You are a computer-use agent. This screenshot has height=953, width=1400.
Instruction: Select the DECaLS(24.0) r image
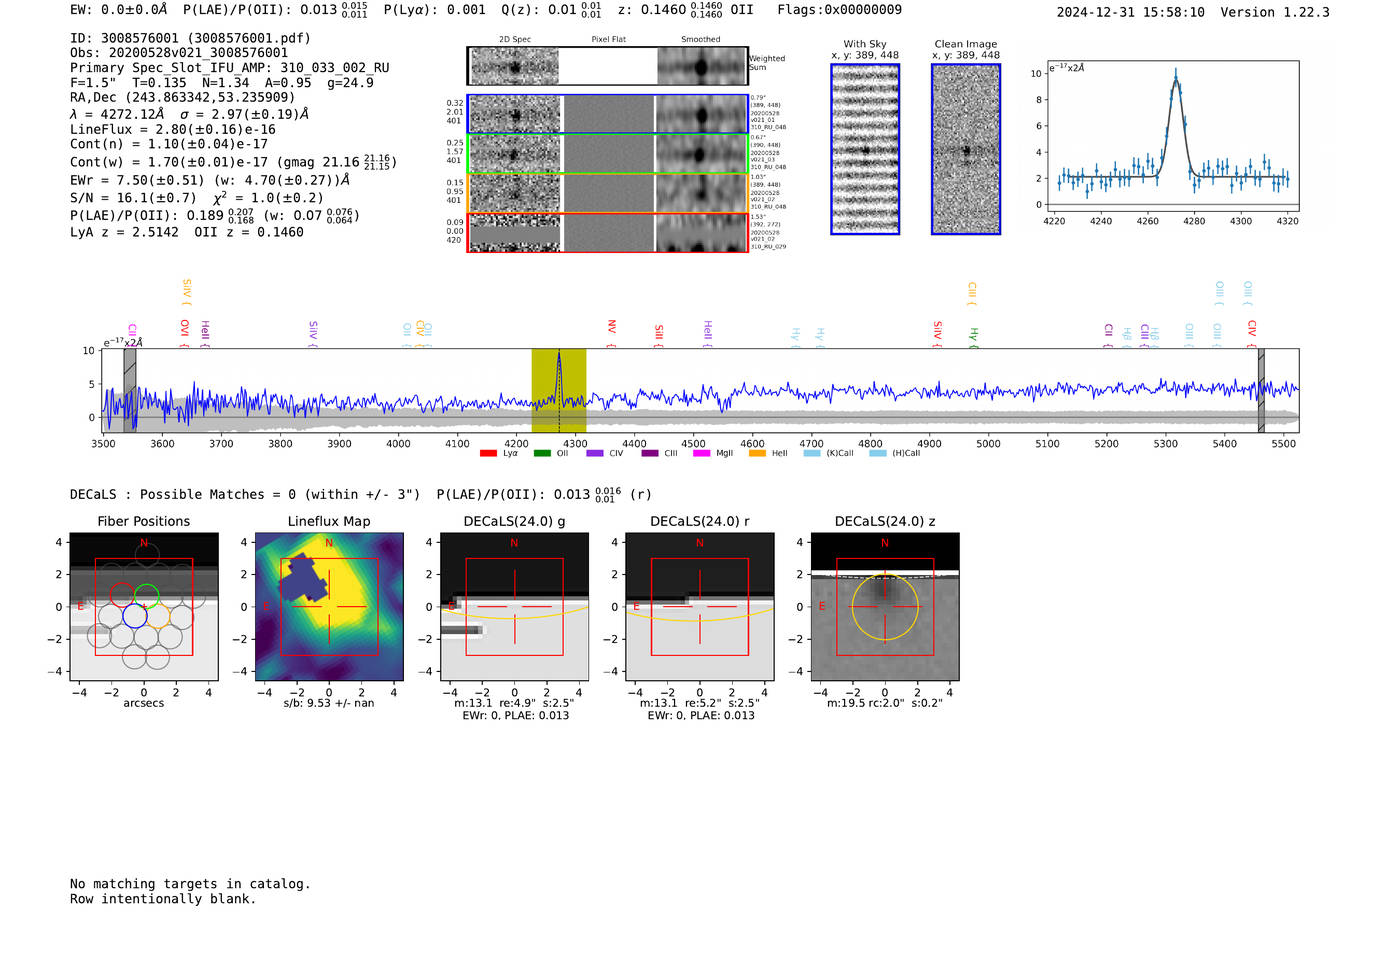tap(700, 607)
